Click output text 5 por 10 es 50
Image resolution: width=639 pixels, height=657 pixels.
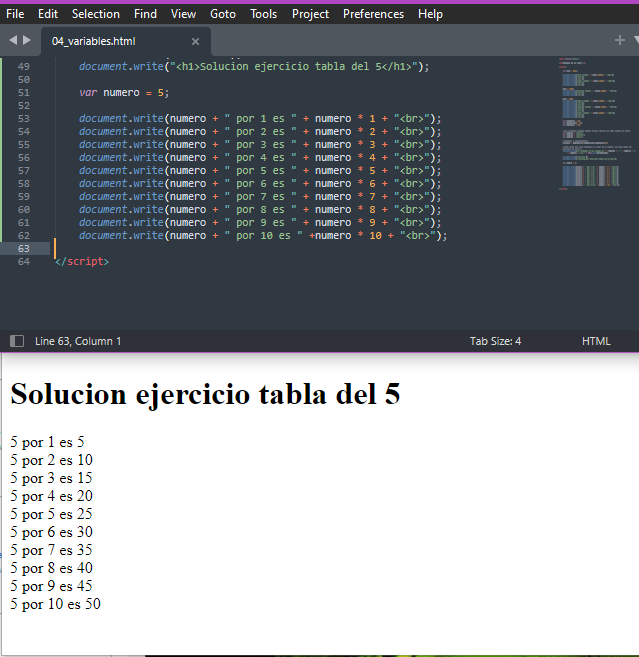click(x=55, y=604)
